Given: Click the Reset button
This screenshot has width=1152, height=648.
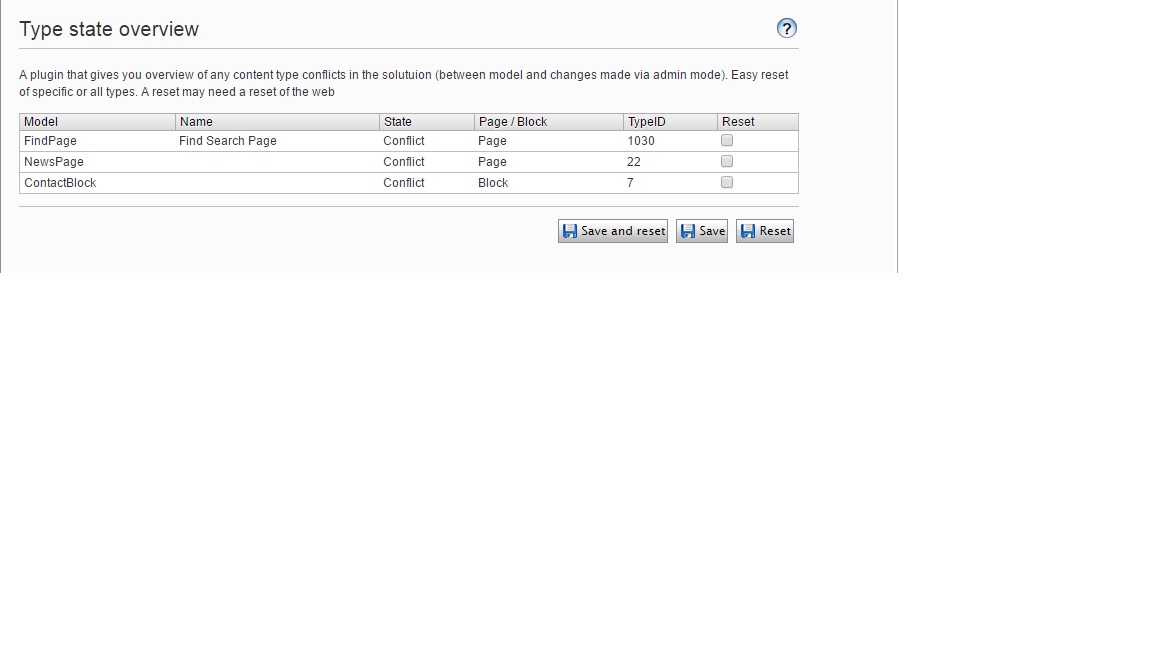Looking at the screenshot, I should [764, 231].
